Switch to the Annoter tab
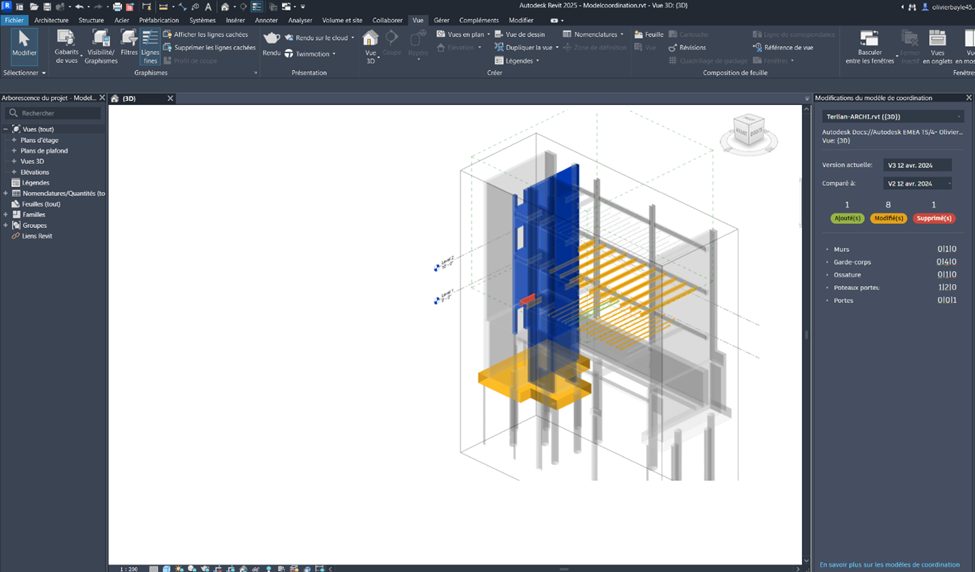Image resolution: width=975 pixels, height=572 pixels. (x=266, y=21)
